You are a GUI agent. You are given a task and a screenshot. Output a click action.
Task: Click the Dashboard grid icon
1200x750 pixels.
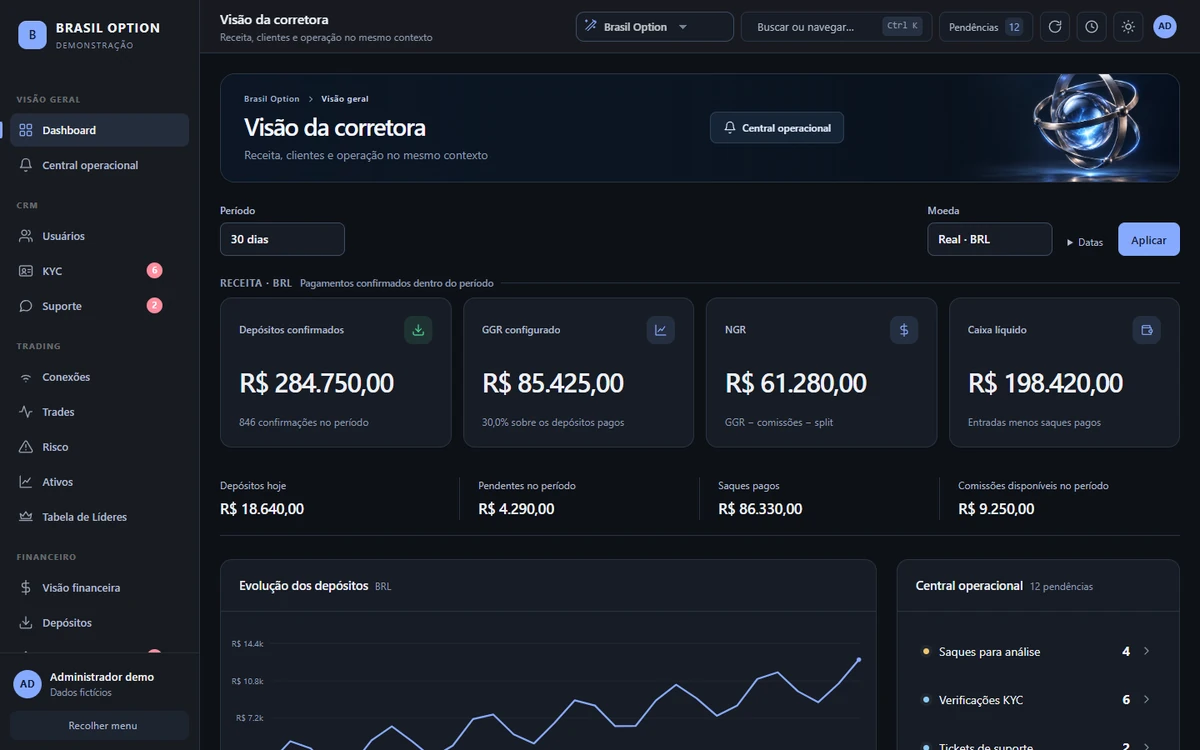coord(26,130)
